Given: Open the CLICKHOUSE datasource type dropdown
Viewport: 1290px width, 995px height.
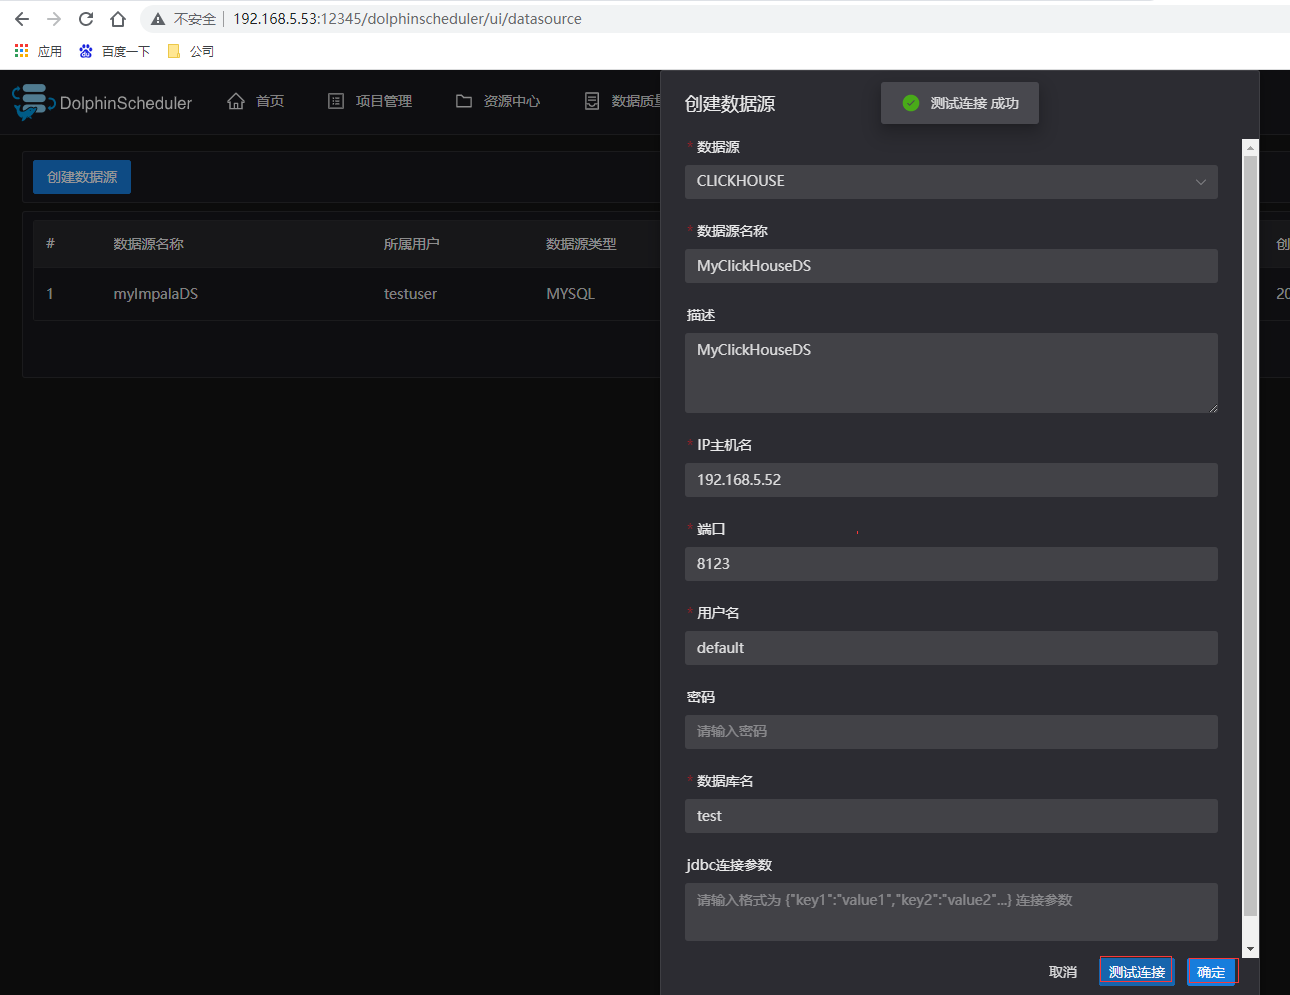Looking at the screenshot, I should [x=951, y=182].
